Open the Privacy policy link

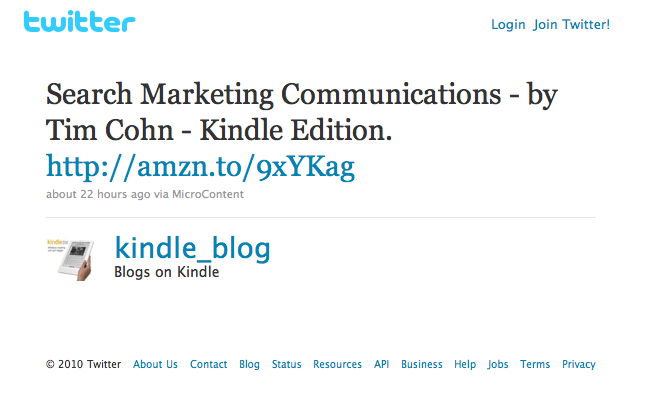click(578, 365)
